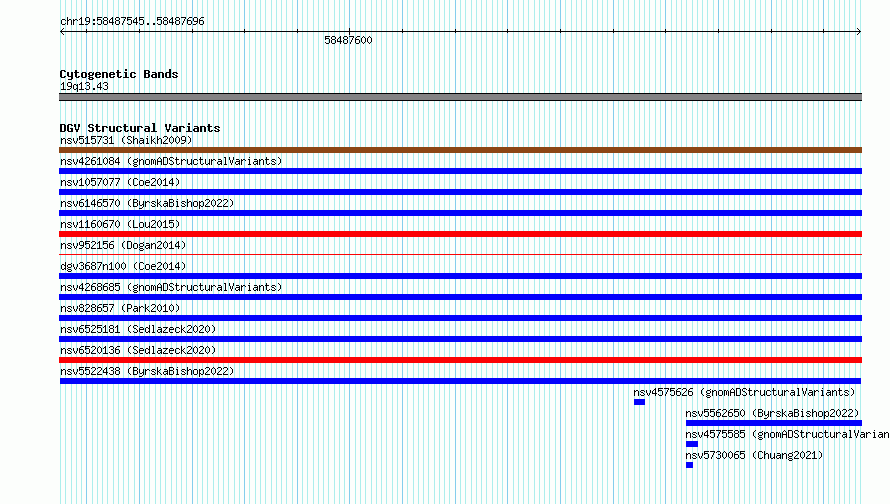Viewport: 890px width, 504px height.
Task: Select the blue nsv828657 variant bar
Action: click(460, 318)
